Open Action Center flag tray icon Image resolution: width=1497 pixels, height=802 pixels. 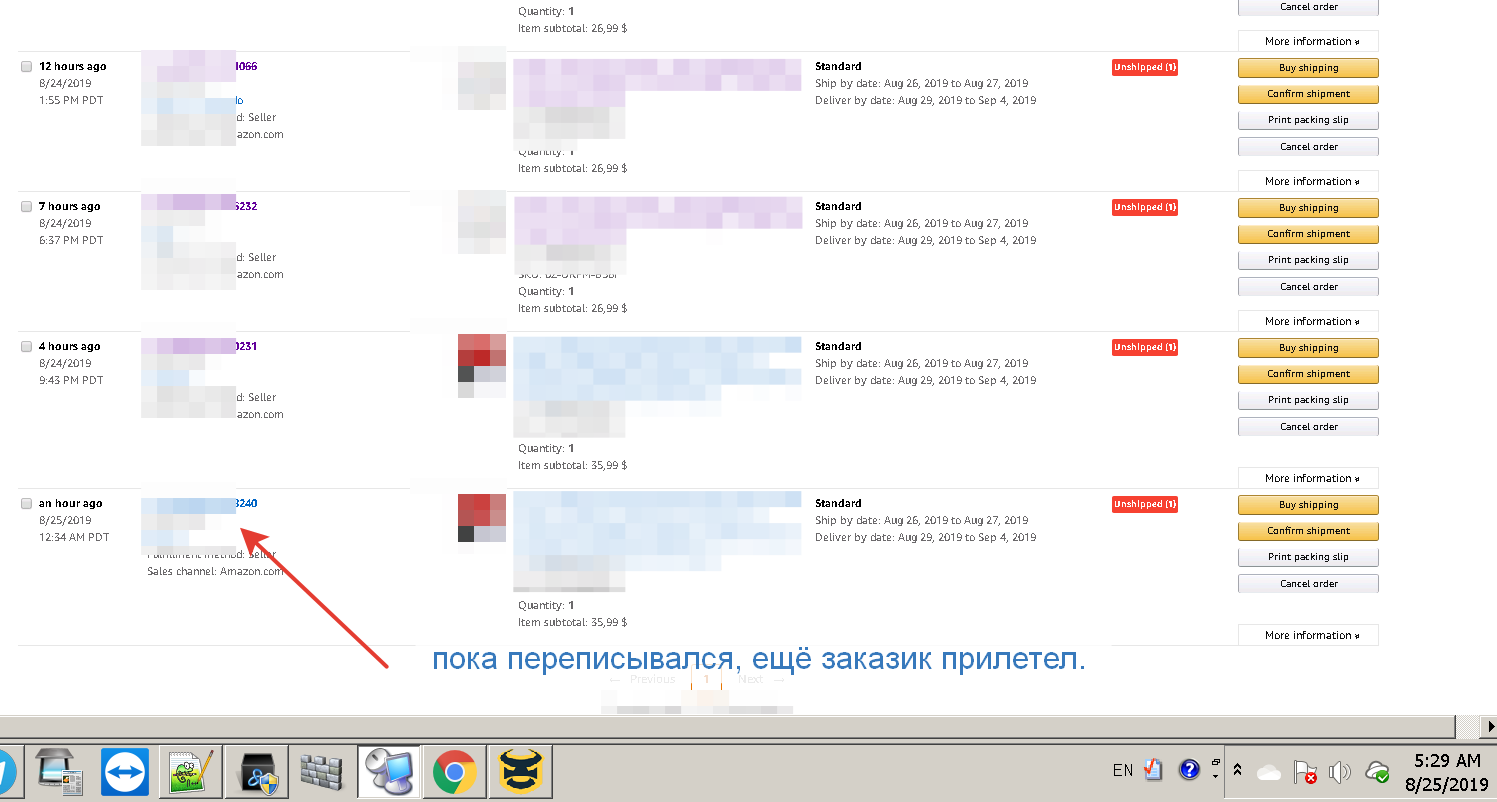(1305, 772)
